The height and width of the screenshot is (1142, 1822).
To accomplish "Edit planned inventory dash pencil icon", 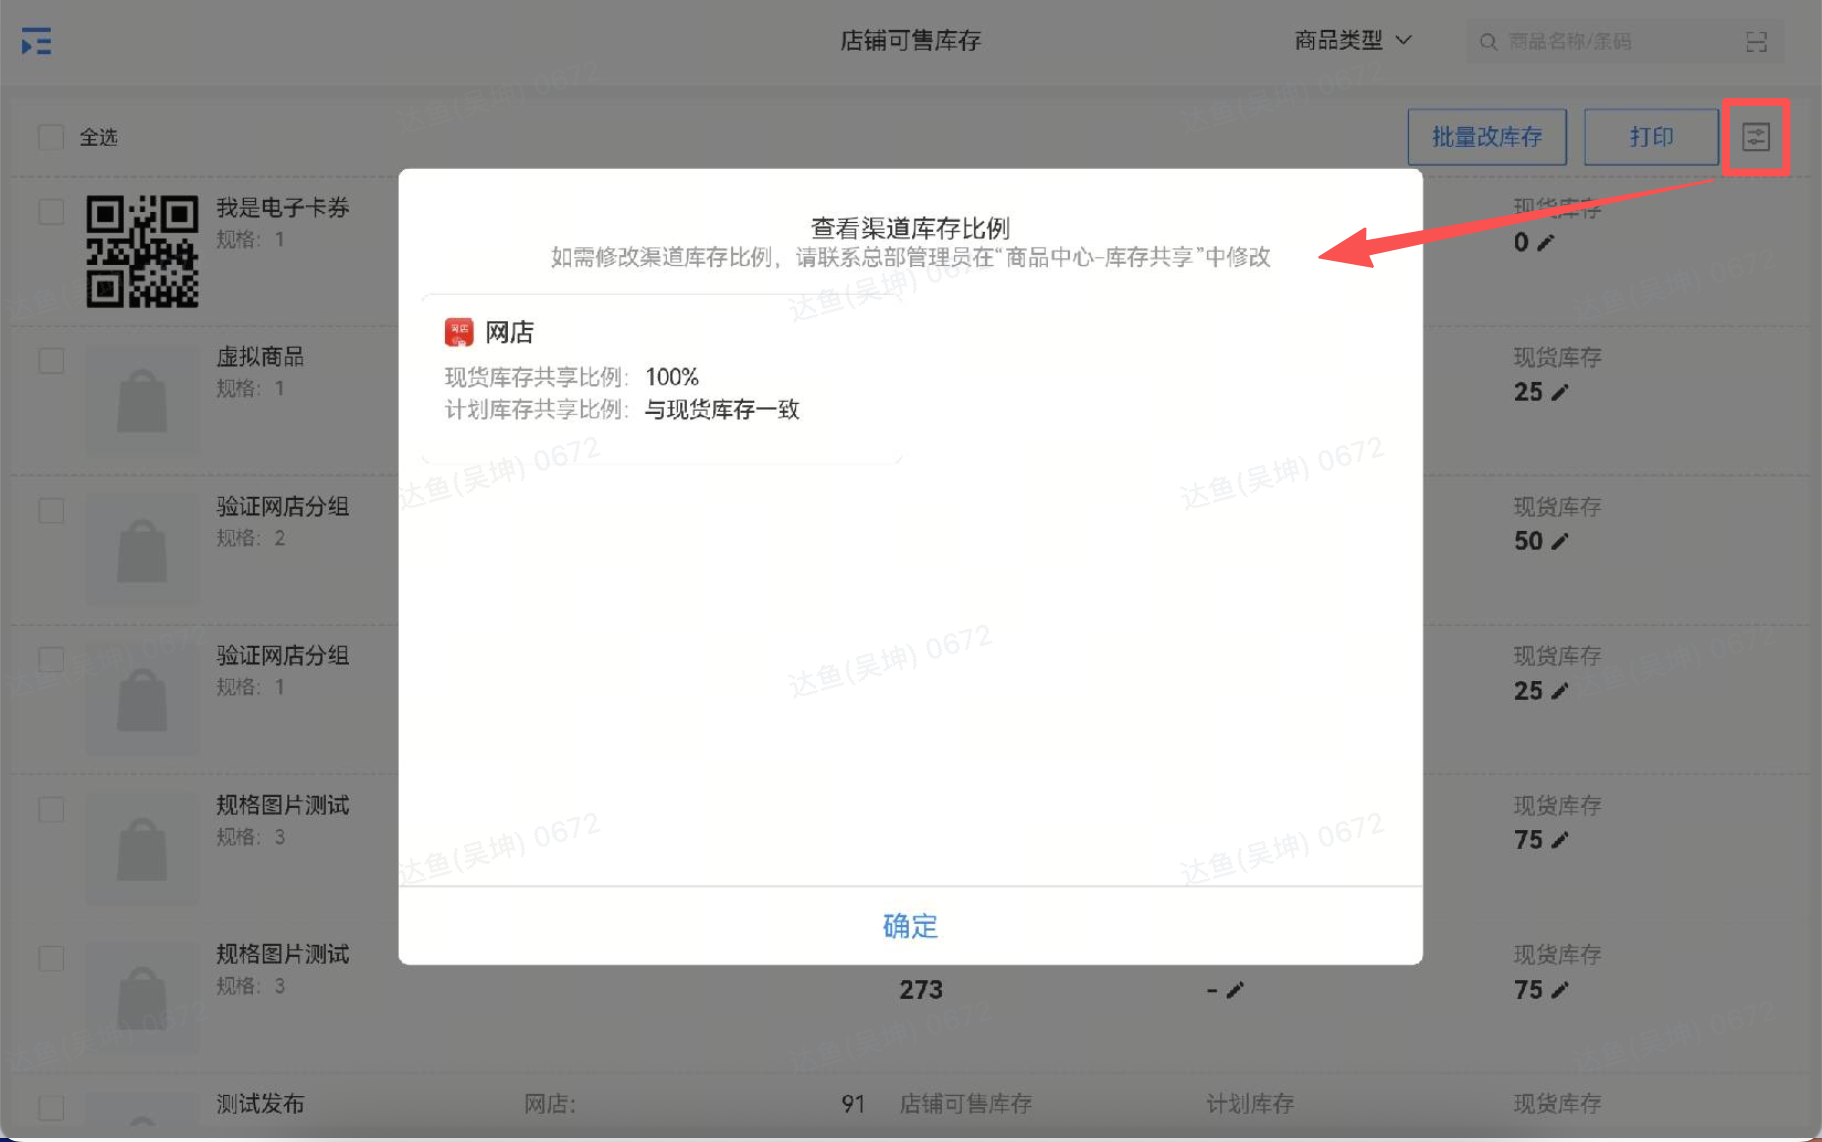I will click(x=1235, y=990).
